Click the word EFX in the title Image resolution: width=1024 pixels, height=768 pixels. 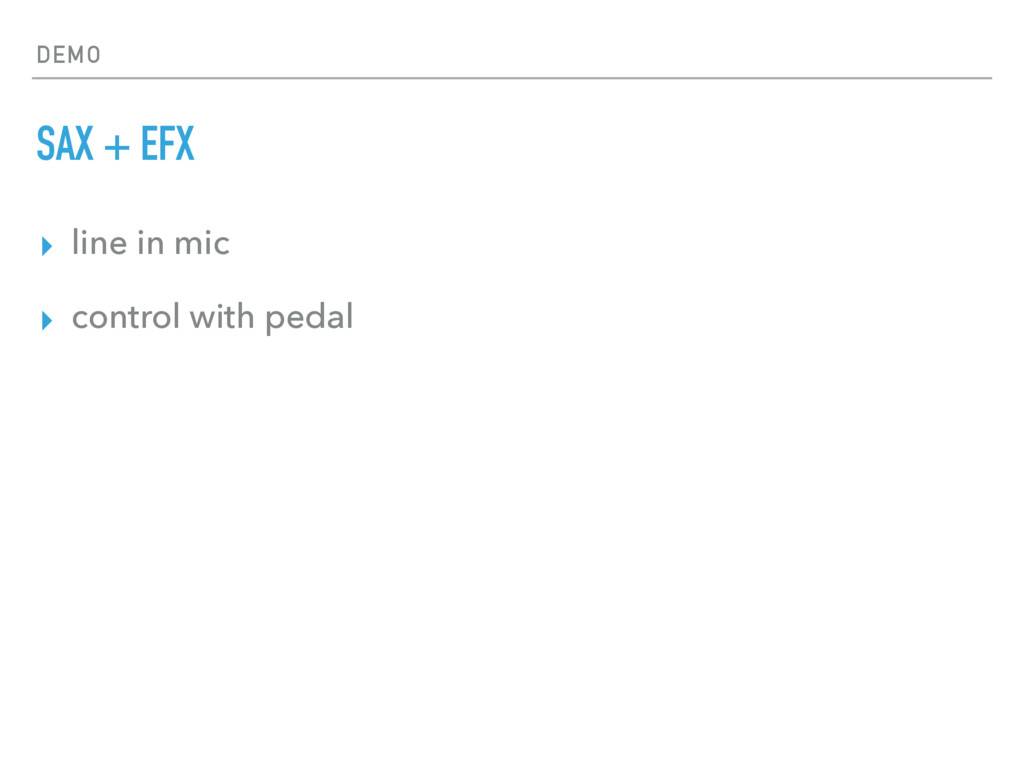click(x=167, y=146)
